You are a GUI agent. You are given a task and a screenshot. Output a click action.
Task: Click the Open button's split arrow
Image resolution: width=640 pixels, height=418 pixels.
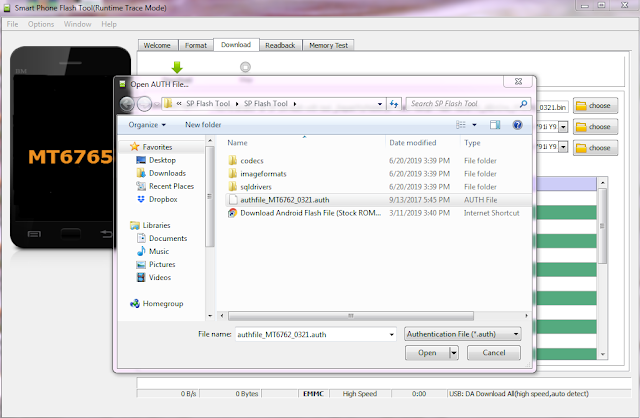click(454, 353)
